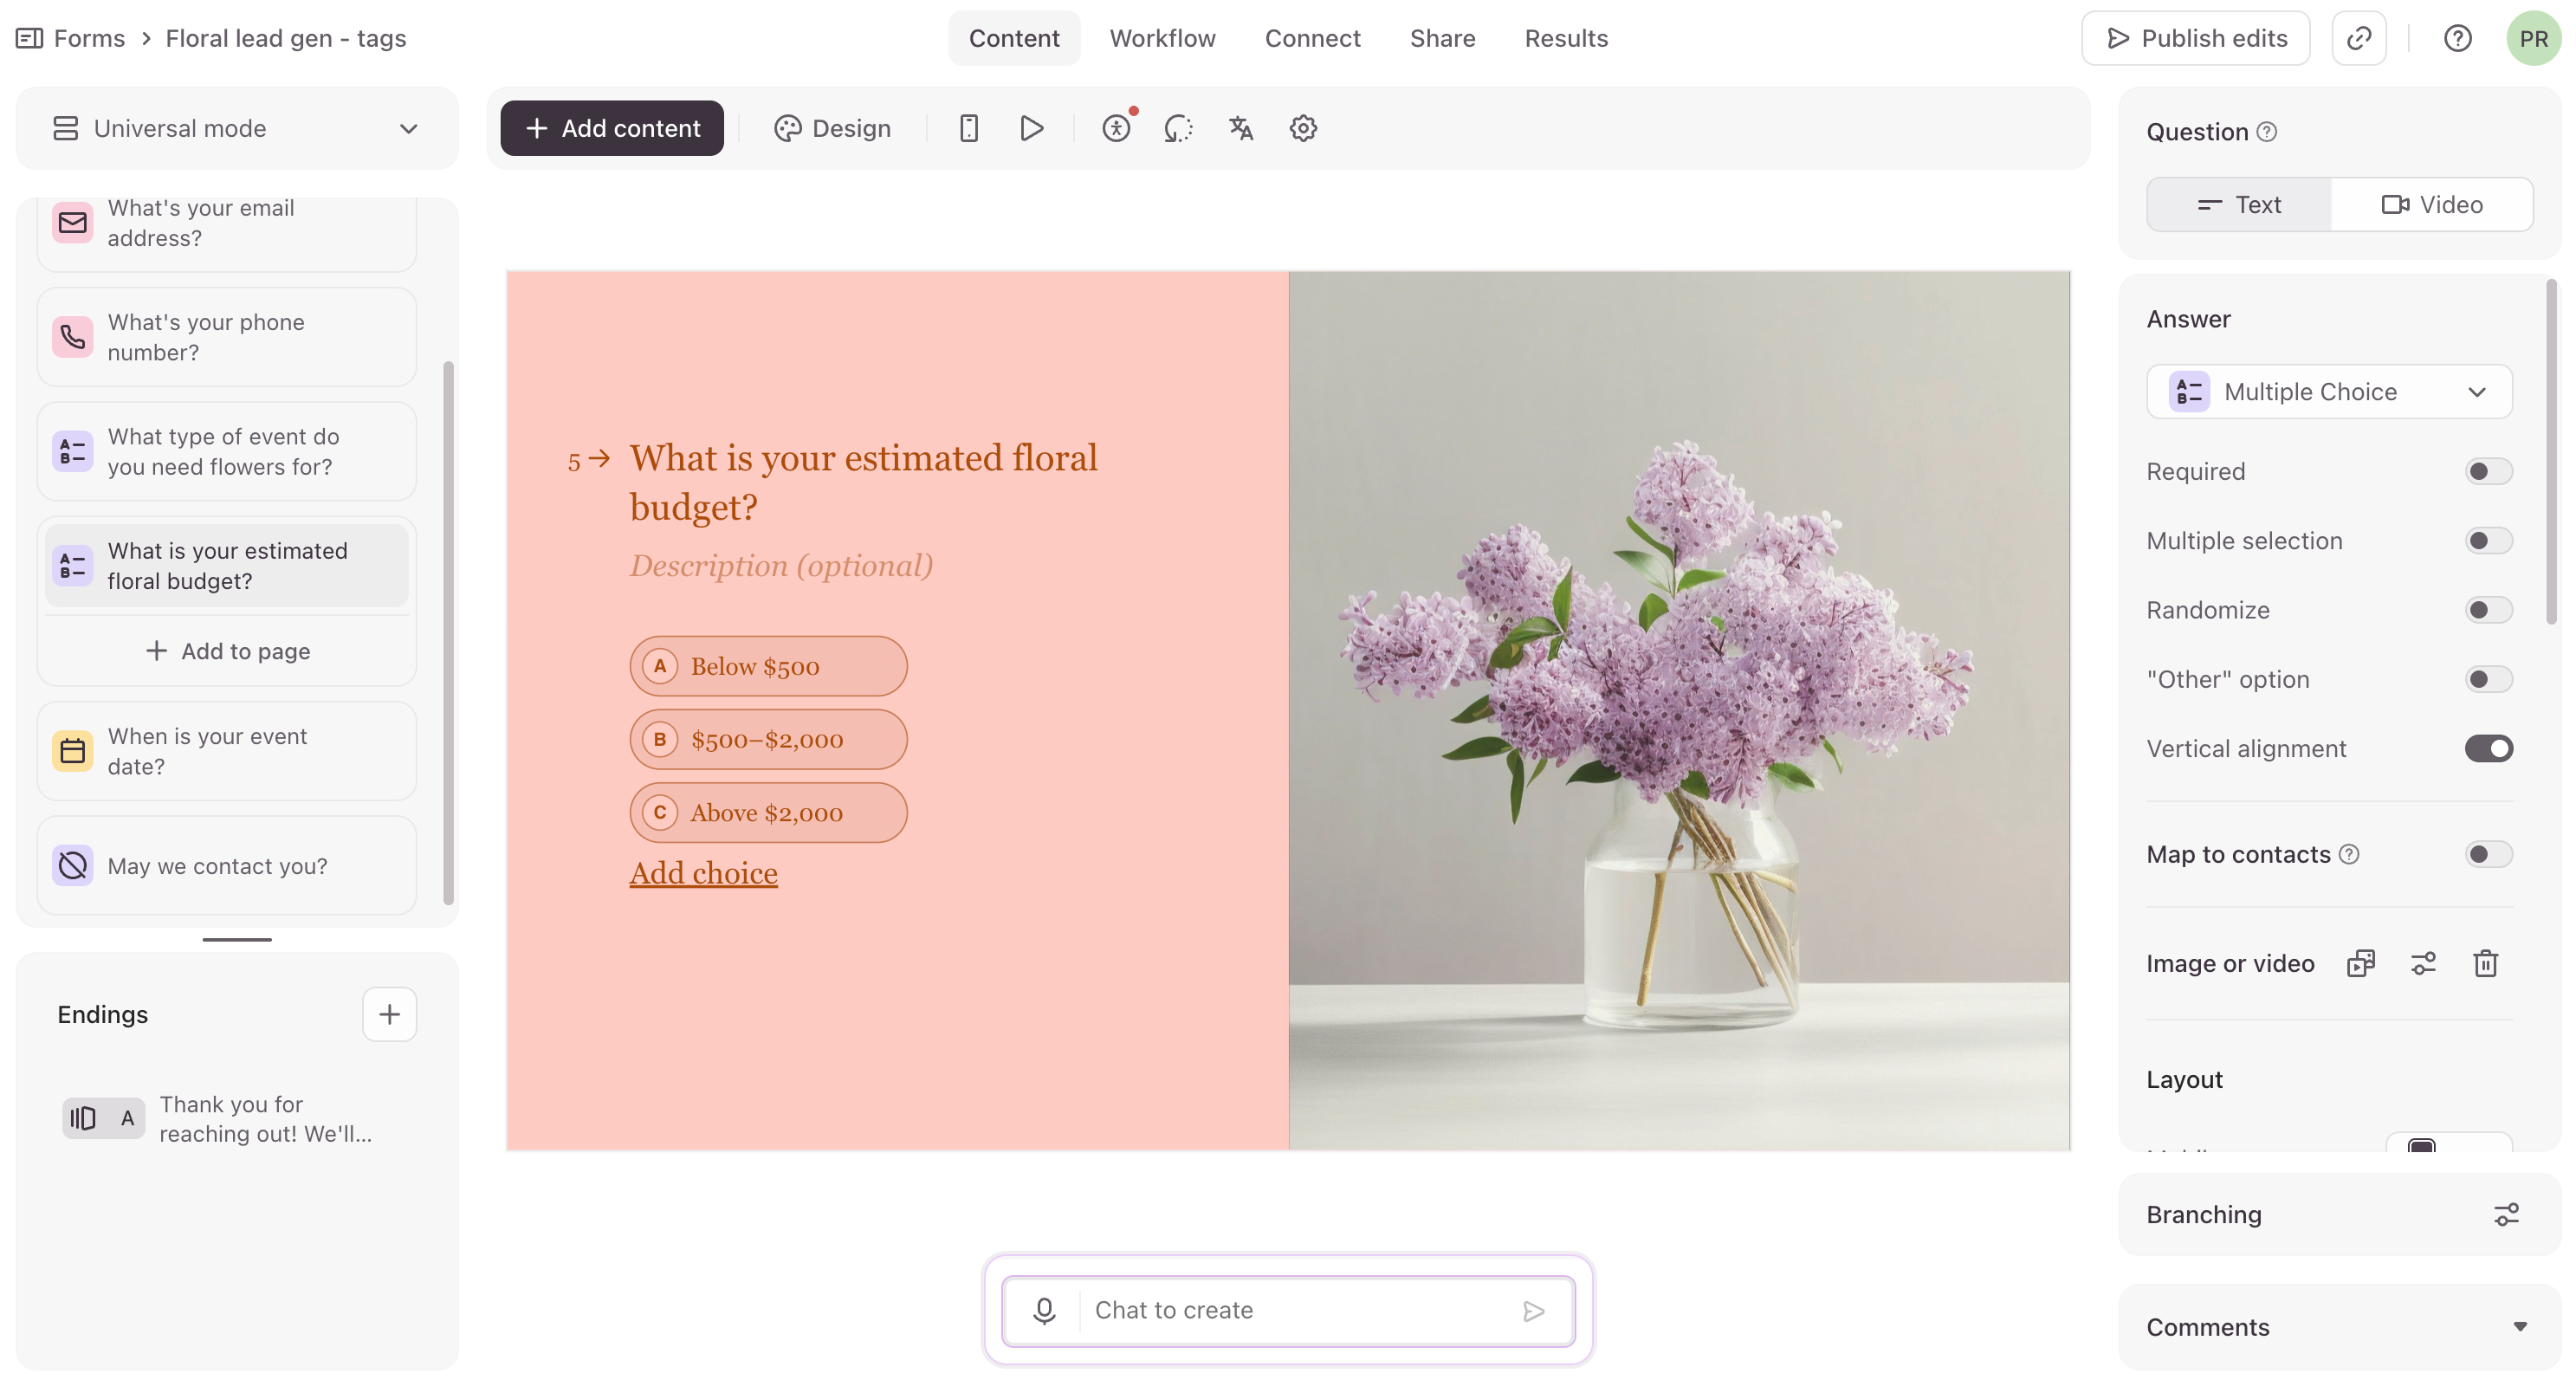This screenshot has height=1386, width=2576.
Task: Click the play preview icon
Action: click(x=1031, y=128)
